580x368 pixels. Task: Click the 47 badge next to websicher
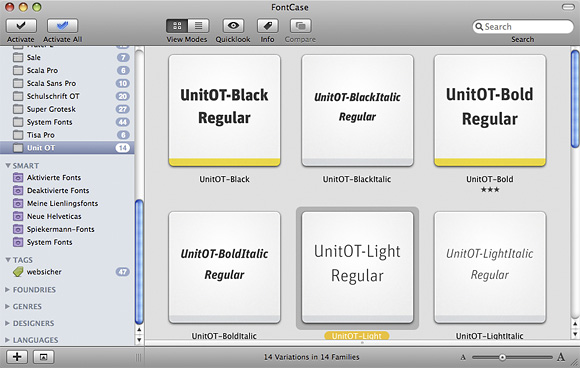pos(122,272)
